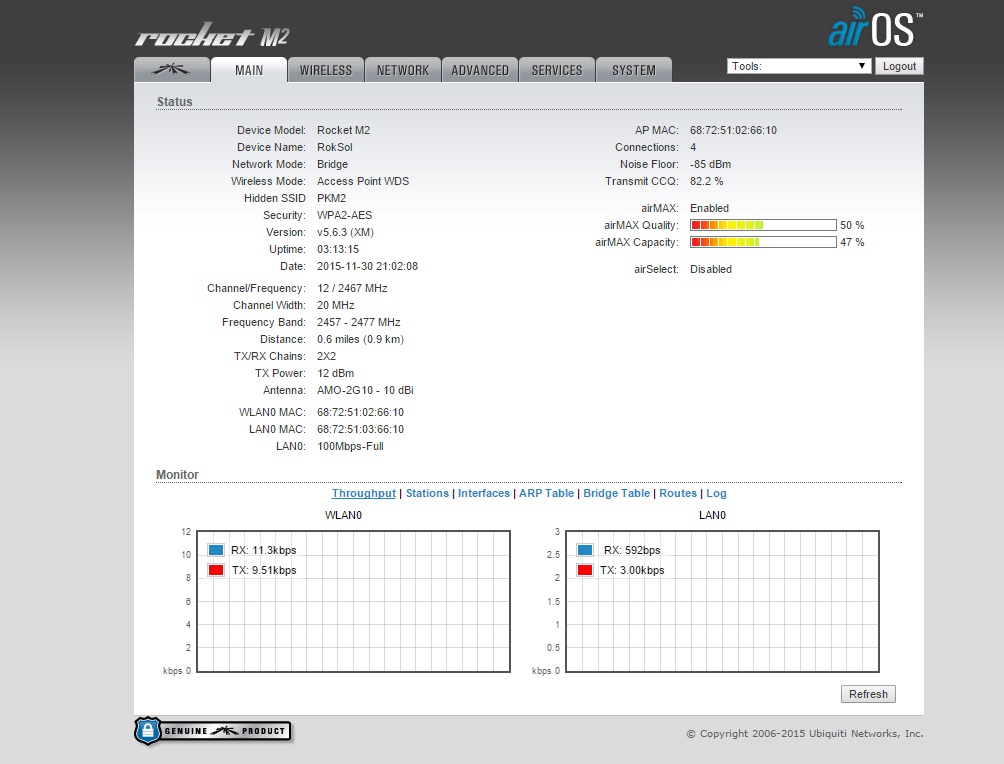Viewport: 1004px width, 764px height.
Task: Click the airMAX value Enabled
Action: click(709, 208)
